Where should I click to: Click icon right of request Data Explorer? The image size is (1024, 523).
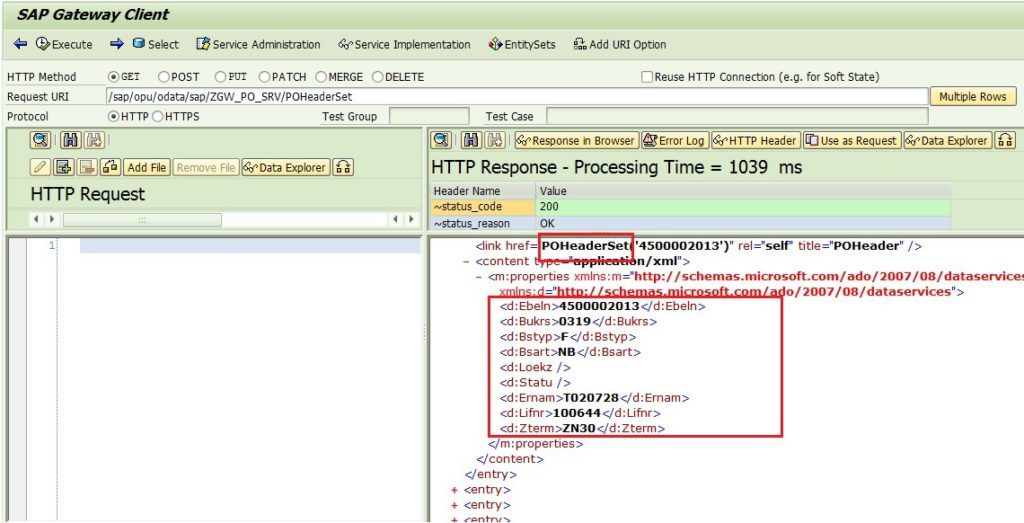click(x=343, y=167)
